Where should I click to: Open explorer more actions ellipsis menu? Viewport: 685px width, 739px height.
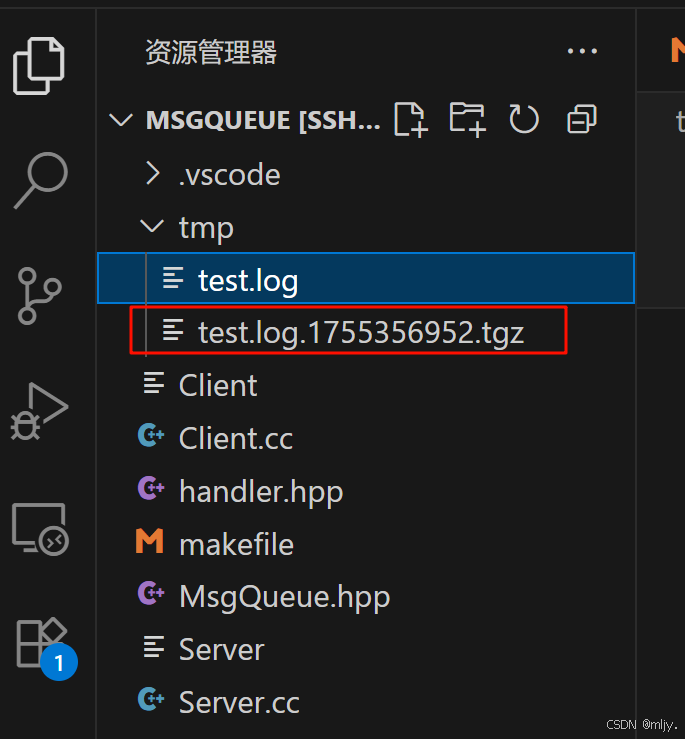point(582,51)
